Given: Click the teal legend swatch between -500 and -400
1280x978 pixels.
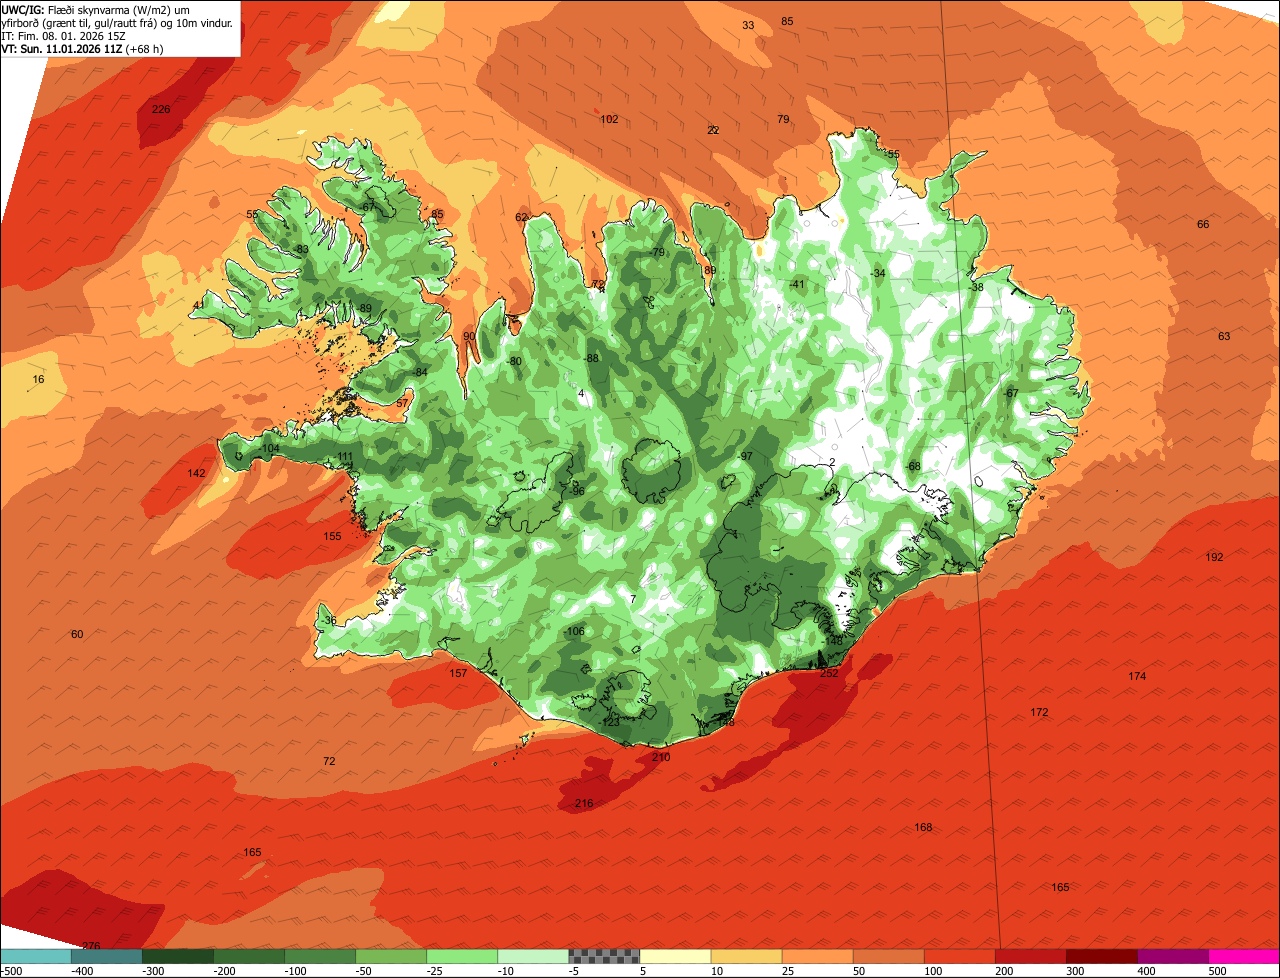Looking at the screenshot, I should [x=36, y=956].
